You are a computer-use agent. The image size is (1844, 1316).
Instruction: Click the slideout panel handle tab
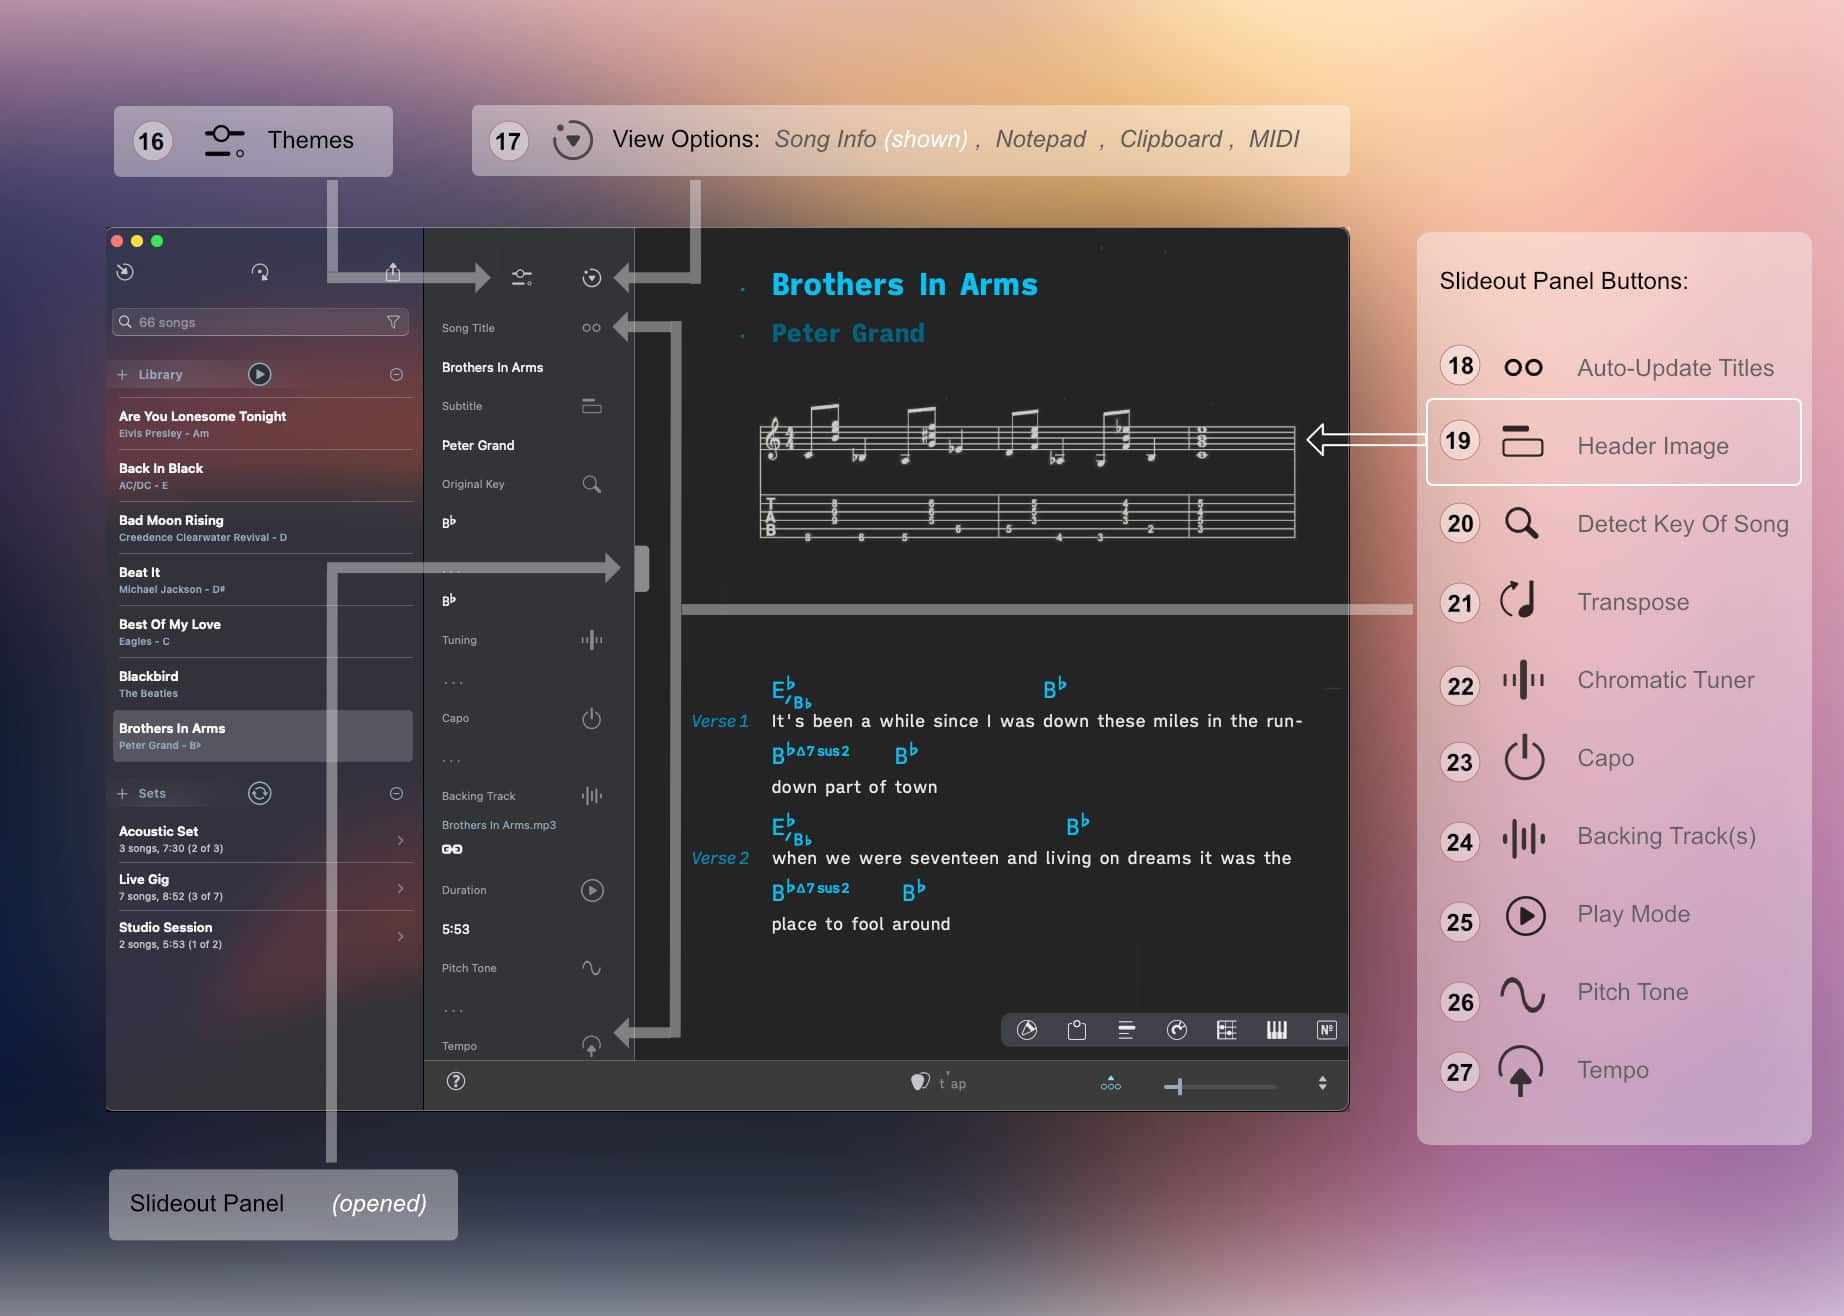[642, 568]
